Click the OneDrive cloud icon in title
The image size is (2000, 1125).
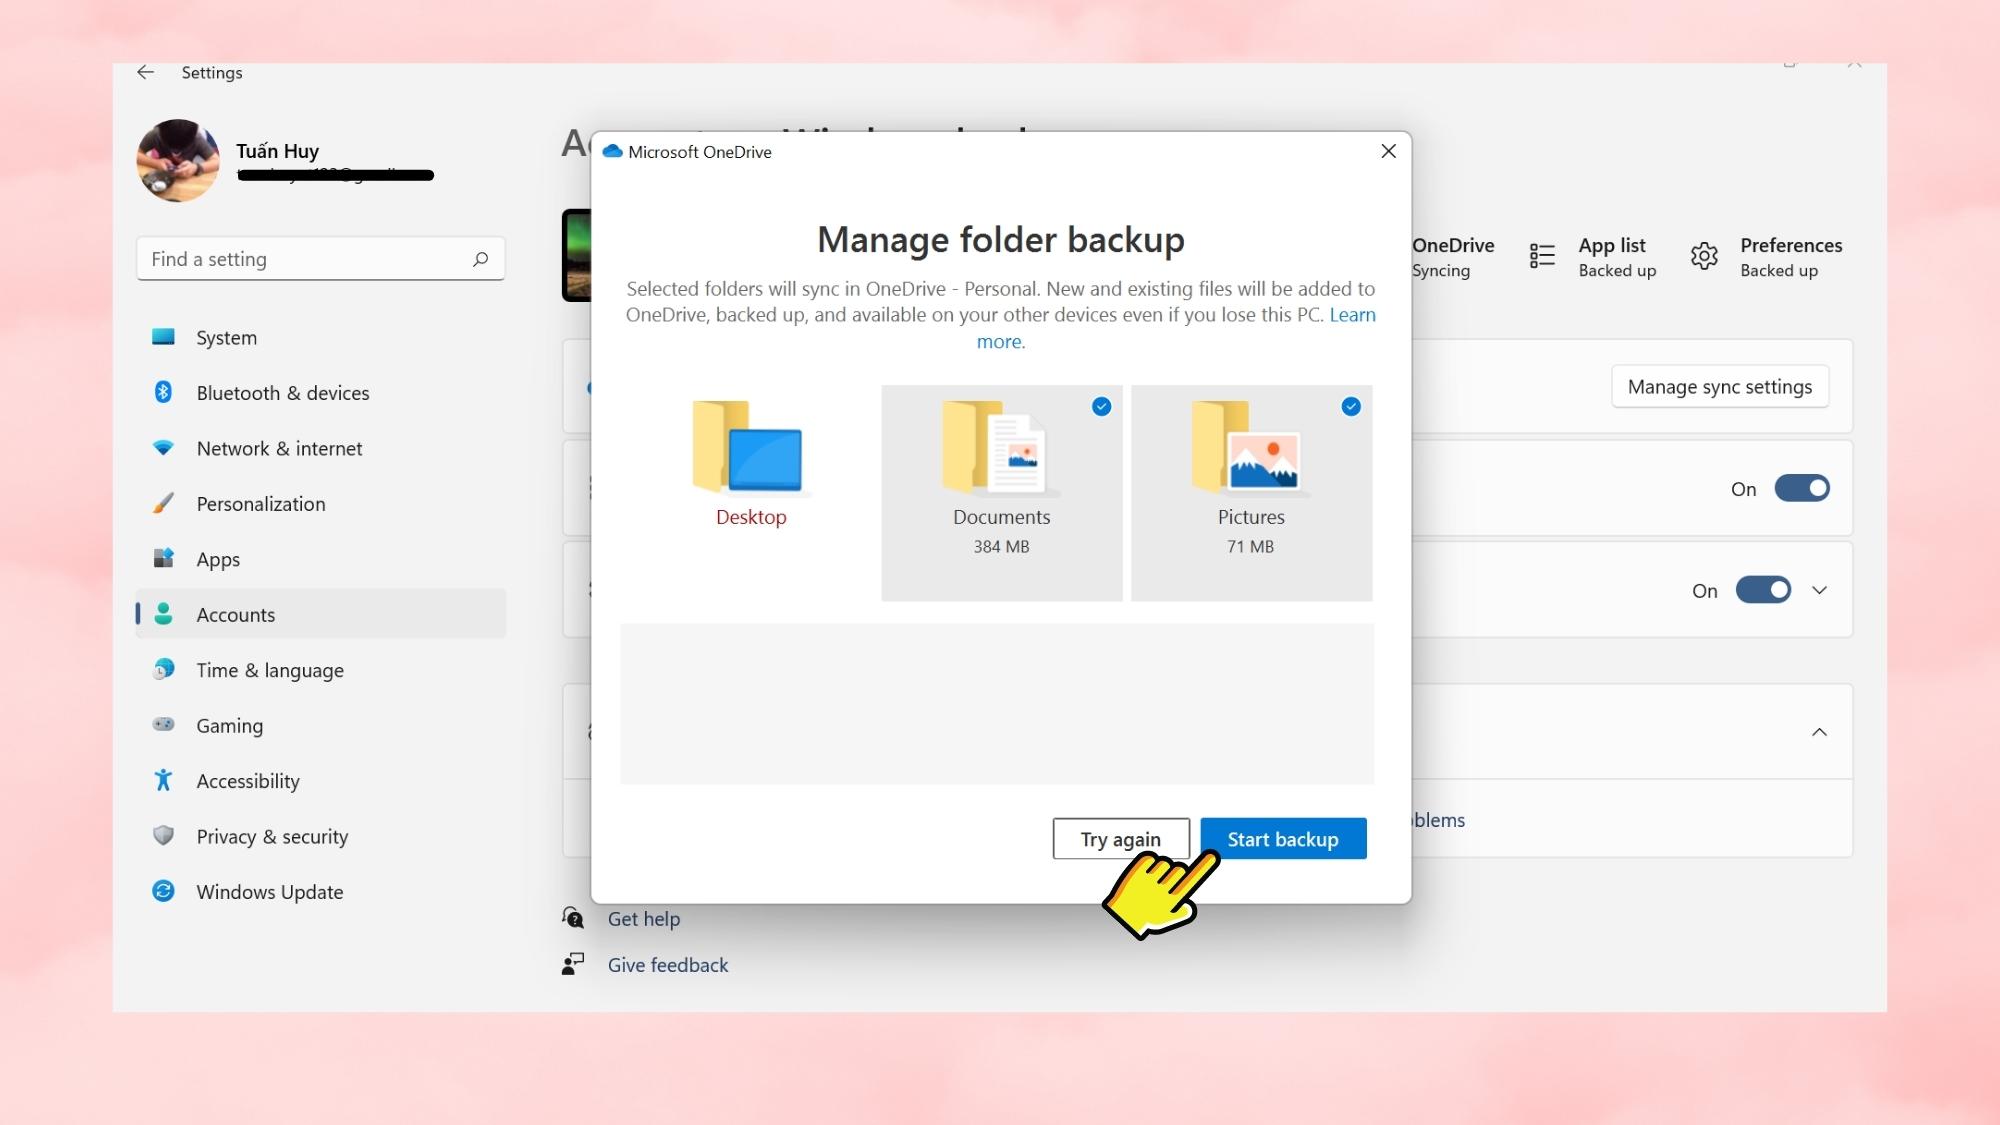pos(613,151)
